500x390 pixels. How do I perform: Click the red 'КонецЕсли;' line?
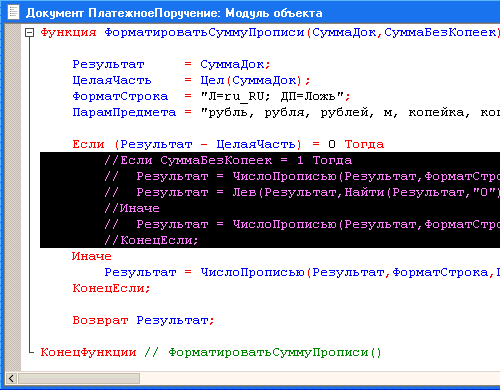[111, 288]
